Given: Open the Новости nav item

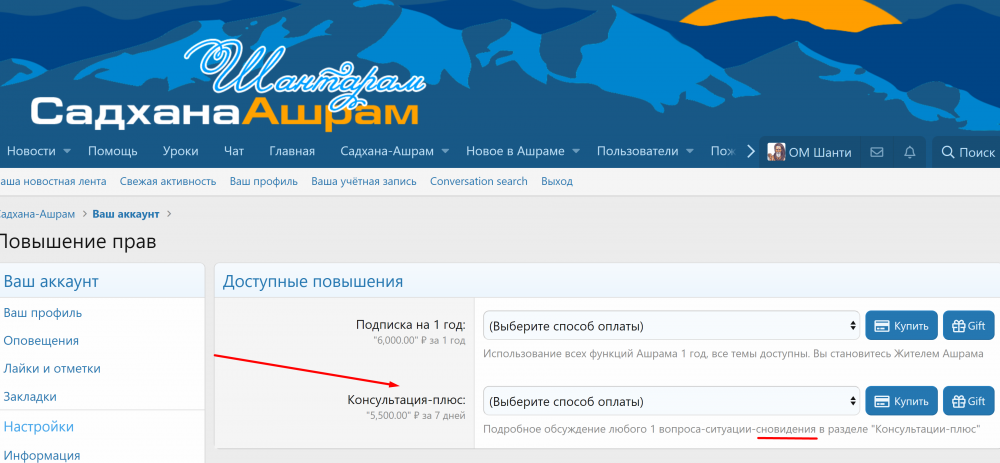Looking at the screenshot, I should 31,152.
